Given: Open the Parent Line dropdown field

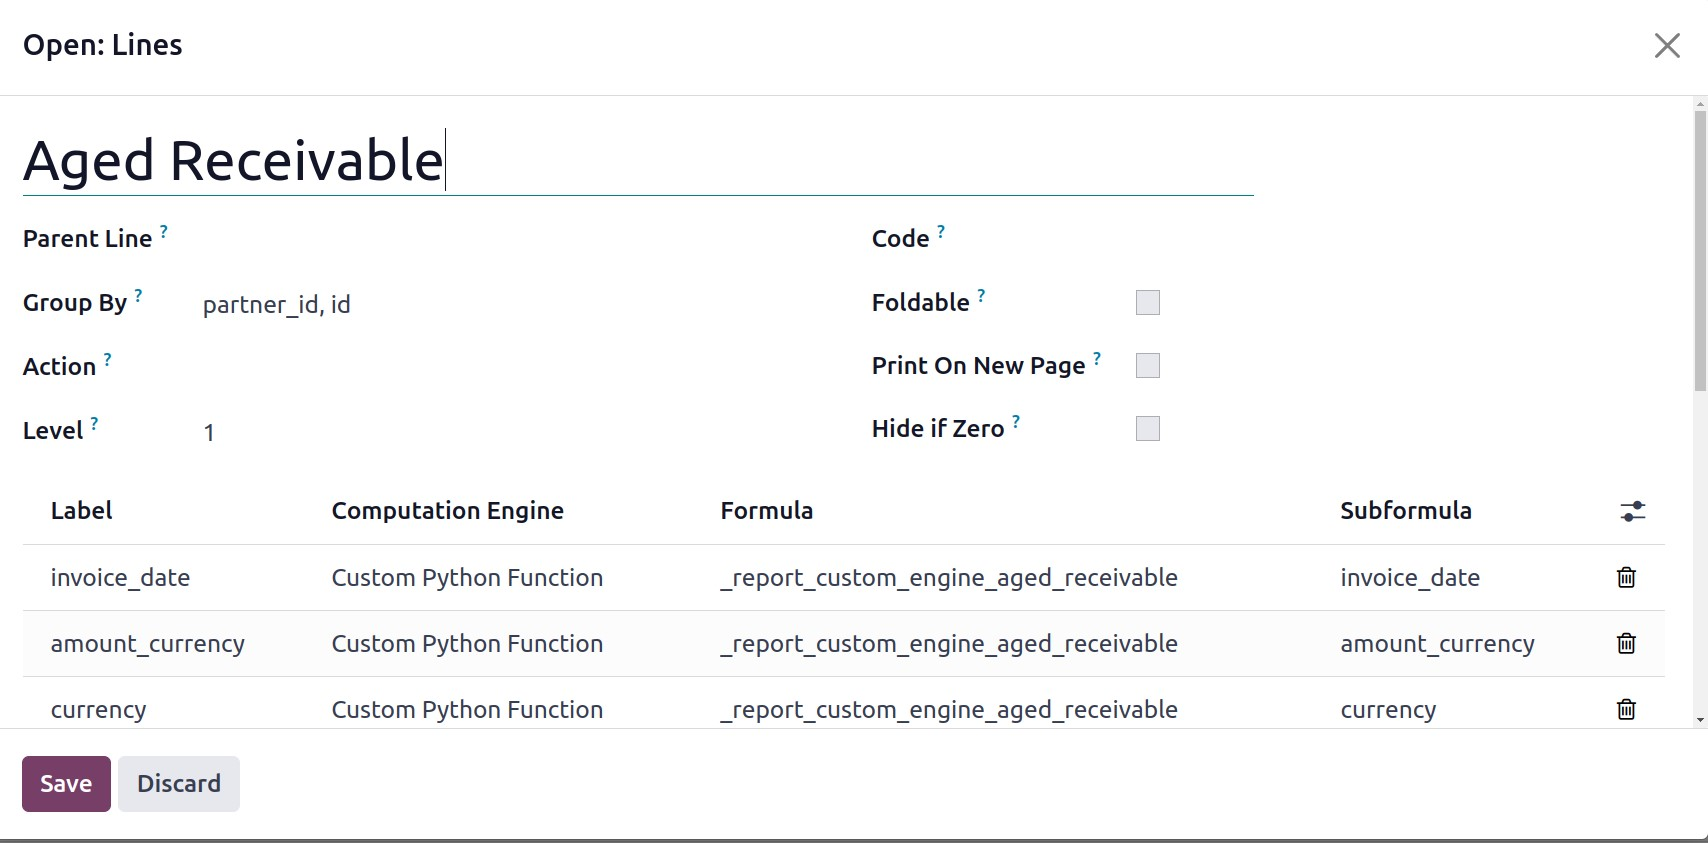Looking at the screenshot, I should tap(500, 240).
